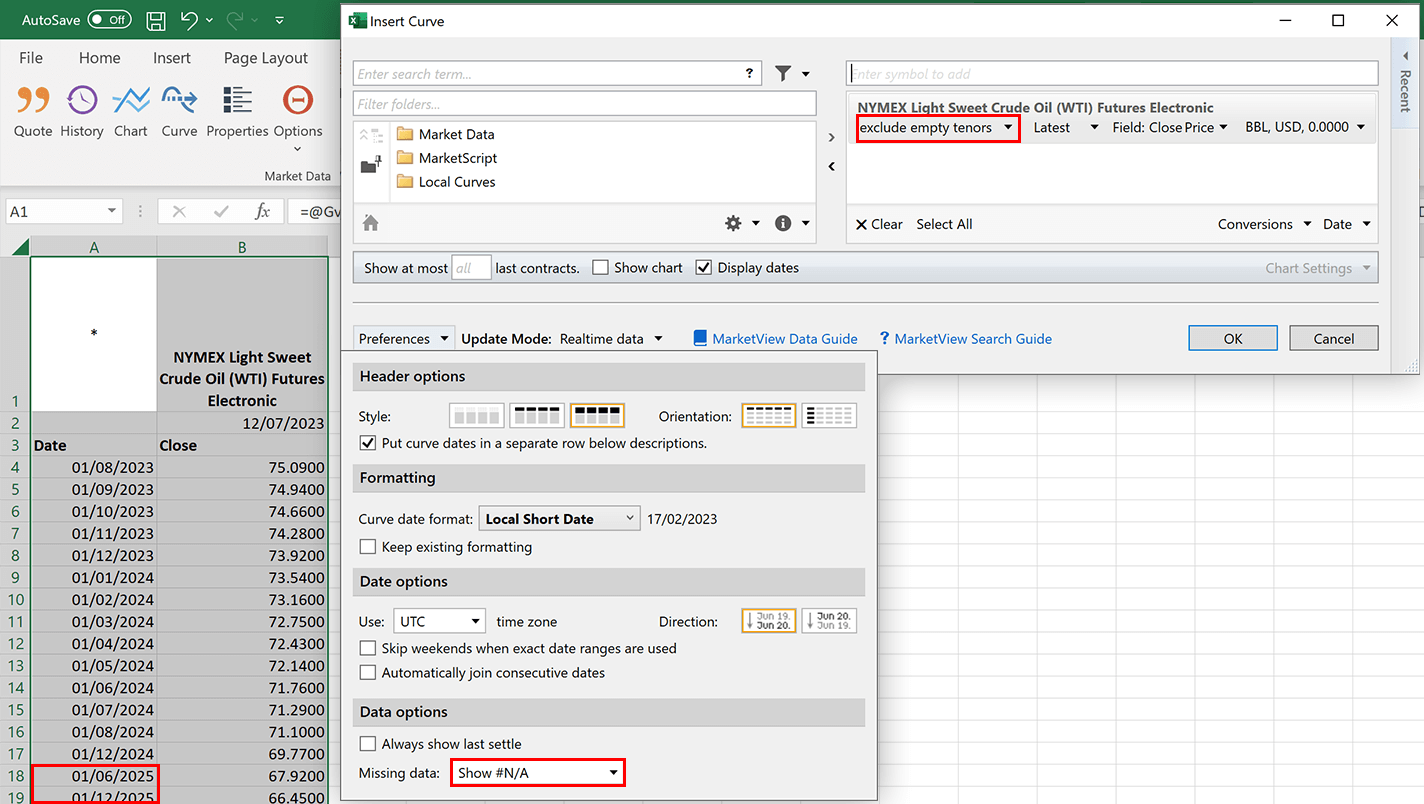Click the info icon in the folder pane
This screenshot has height=804, width=1424.
(x=783, y=224)
